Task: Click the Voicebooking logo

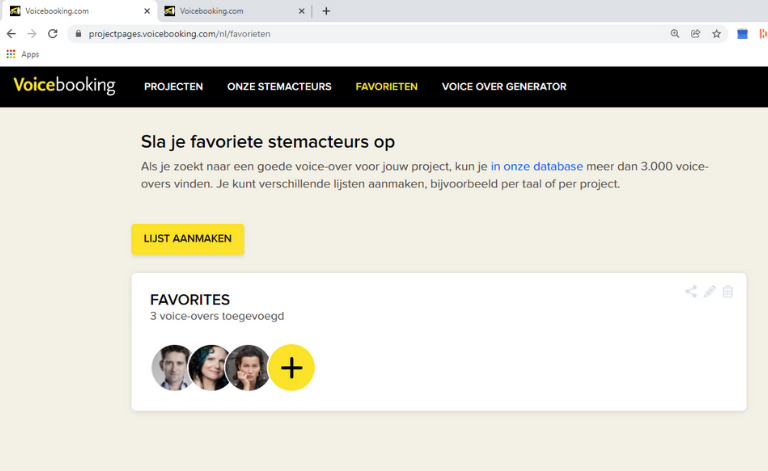Action: click(64, 86)
